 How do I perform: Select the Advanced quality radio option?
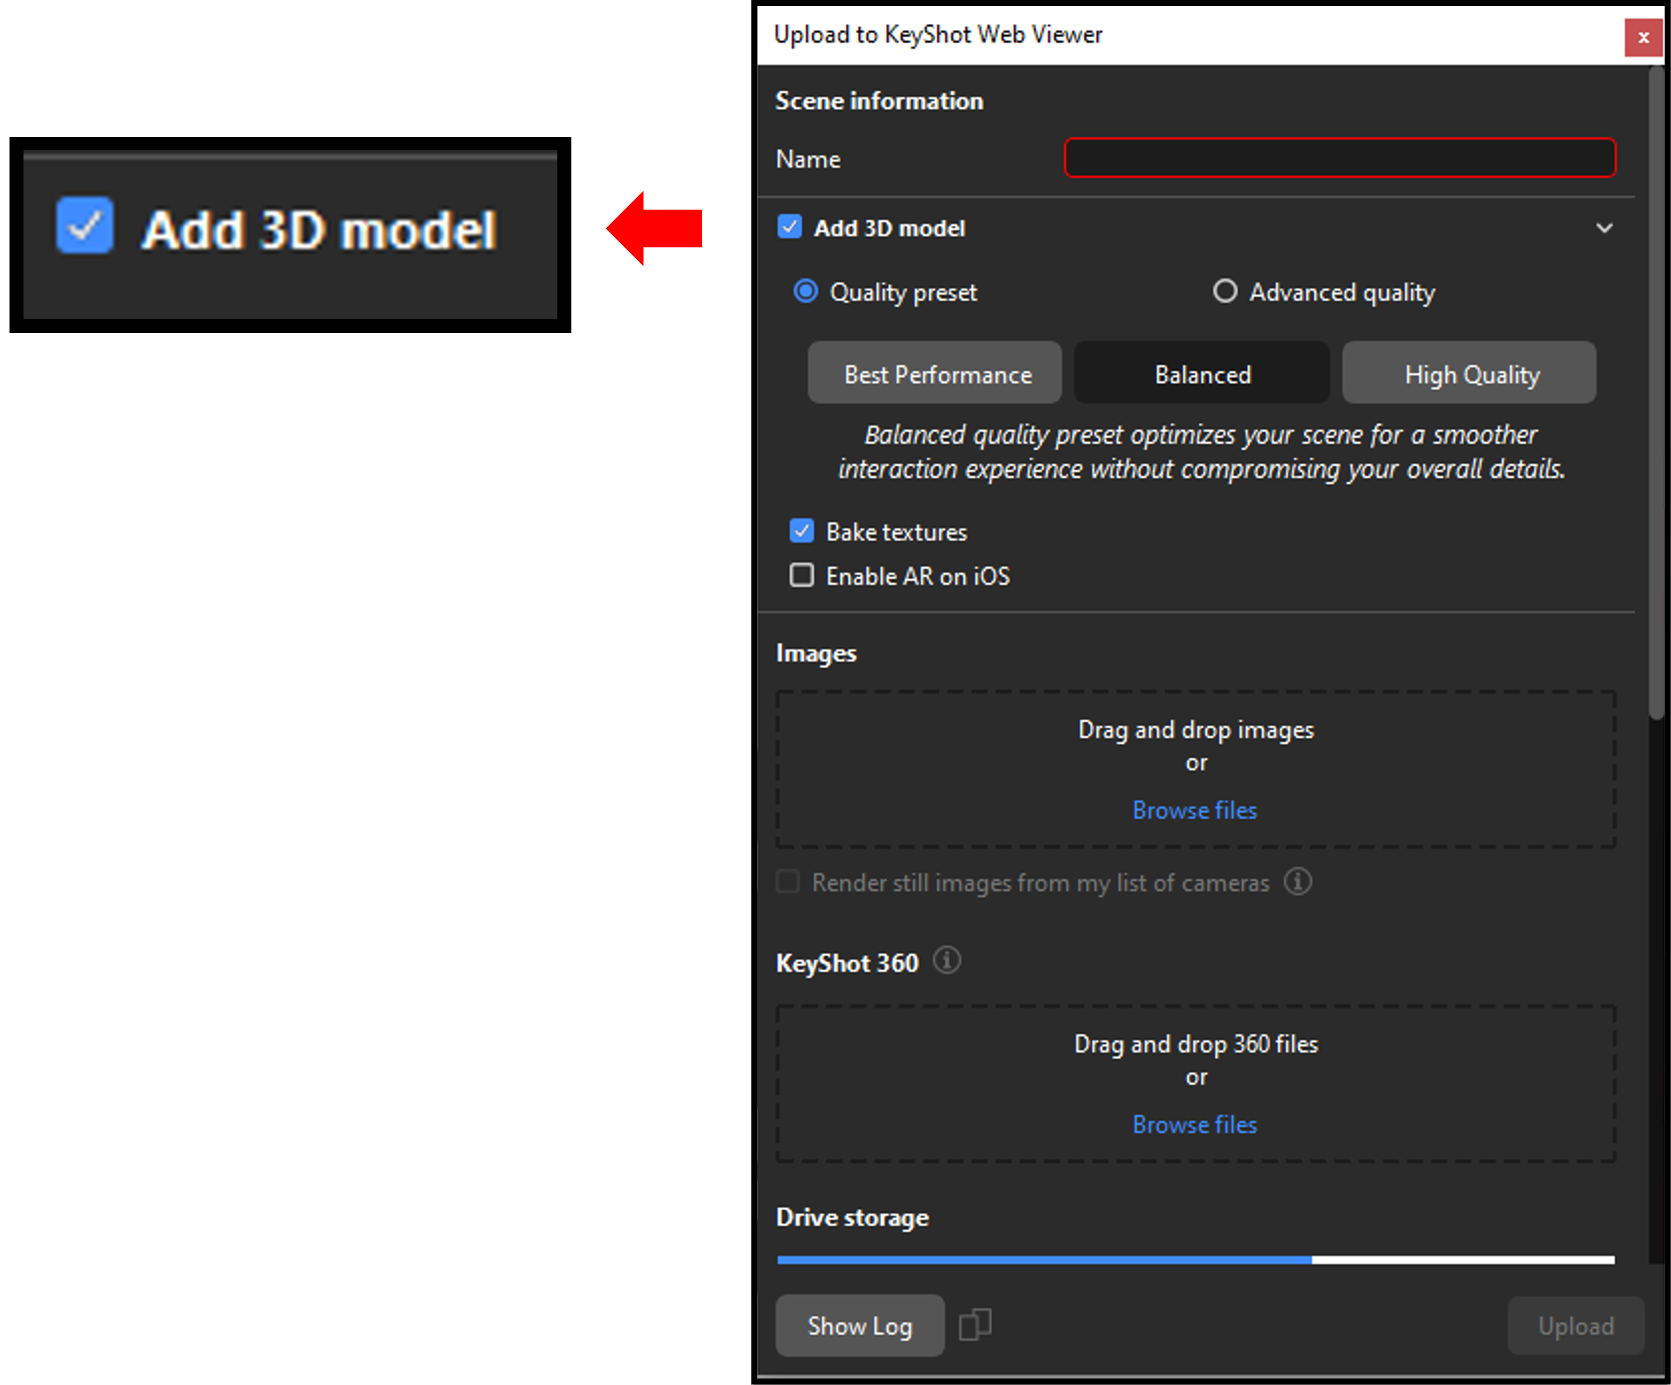coord(1225,291)
